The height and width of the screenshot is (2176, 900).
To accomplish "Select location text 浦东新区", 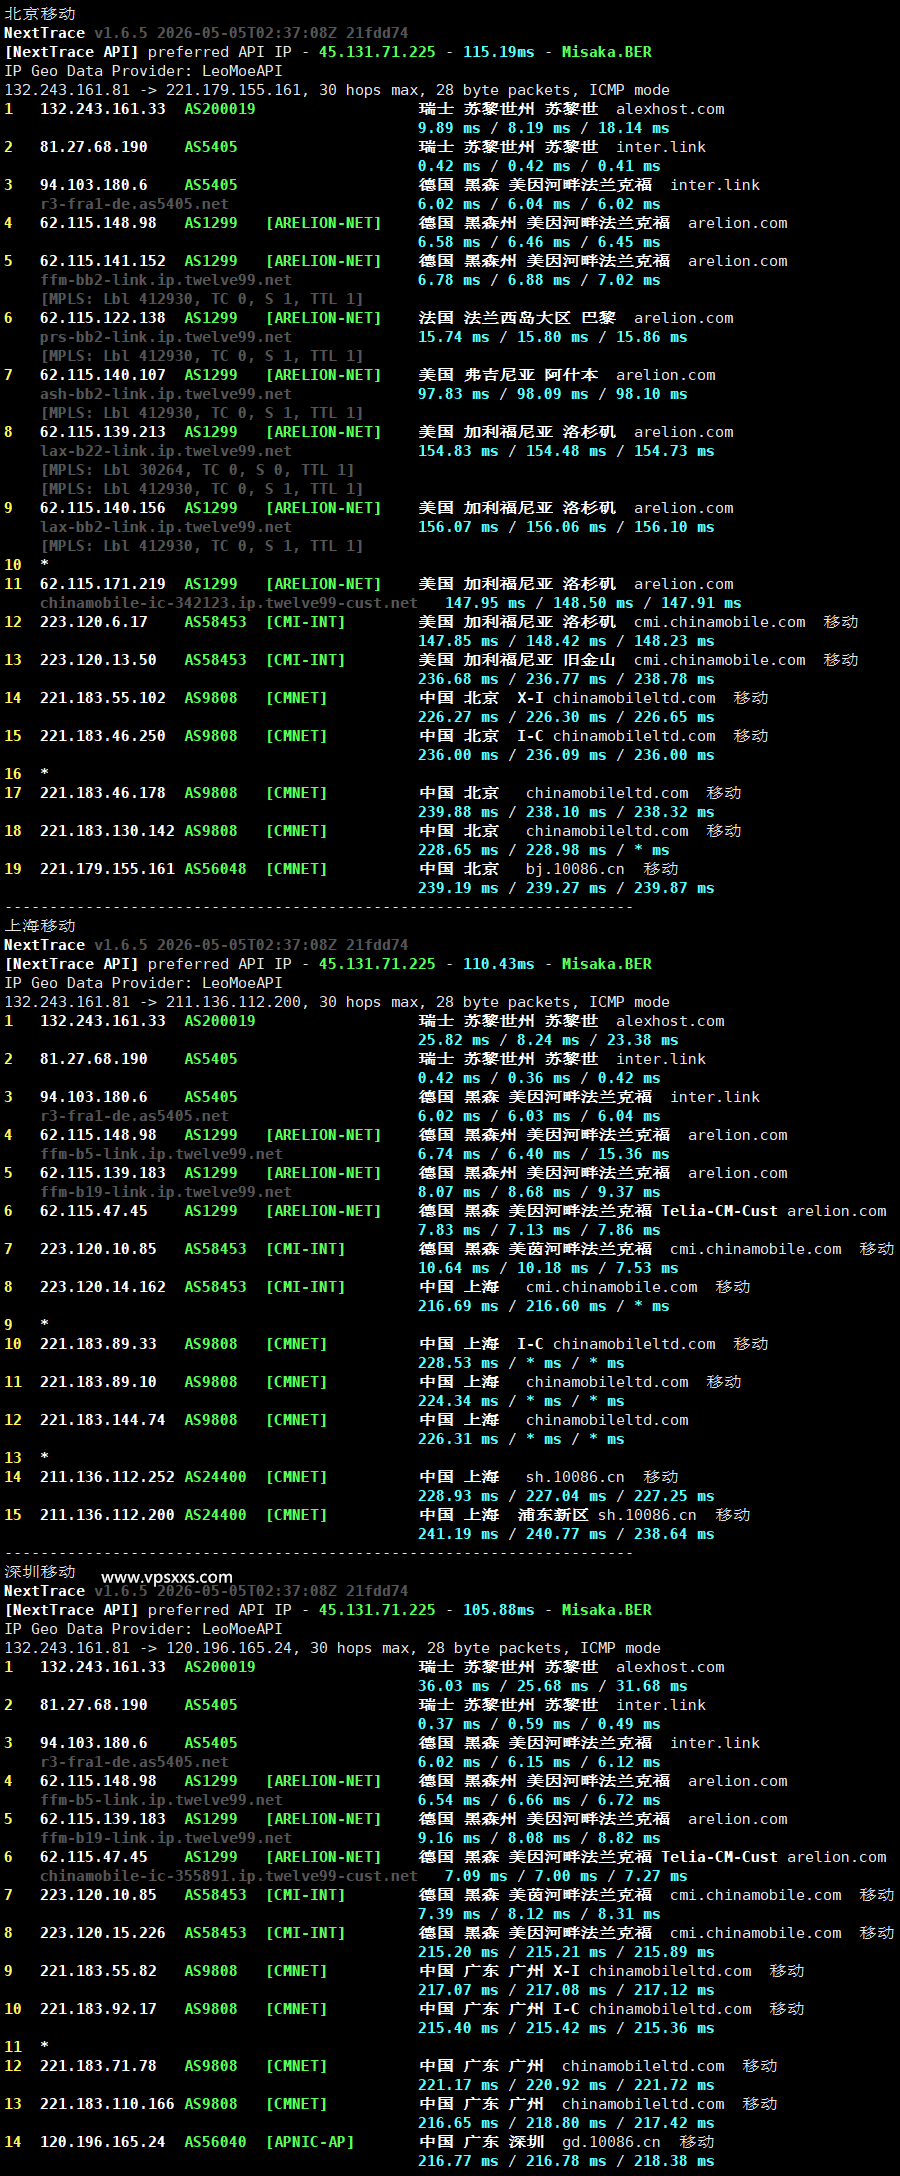I will (553, 1515).
